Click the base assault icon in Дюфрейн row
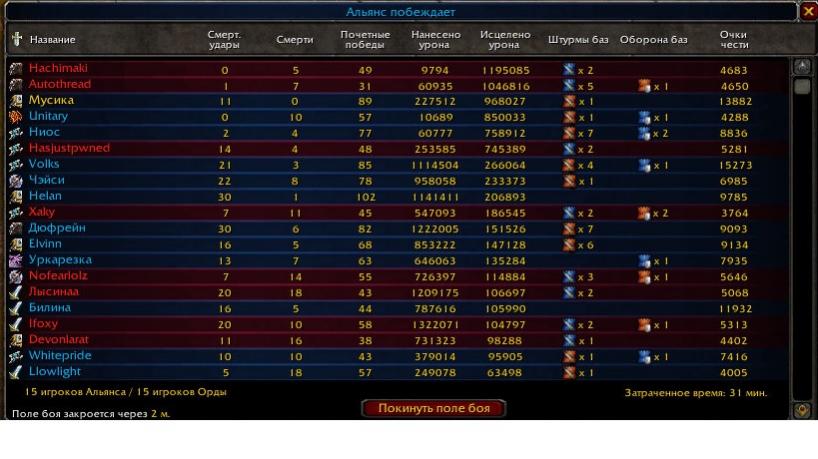818x459 pixels. 569,229
